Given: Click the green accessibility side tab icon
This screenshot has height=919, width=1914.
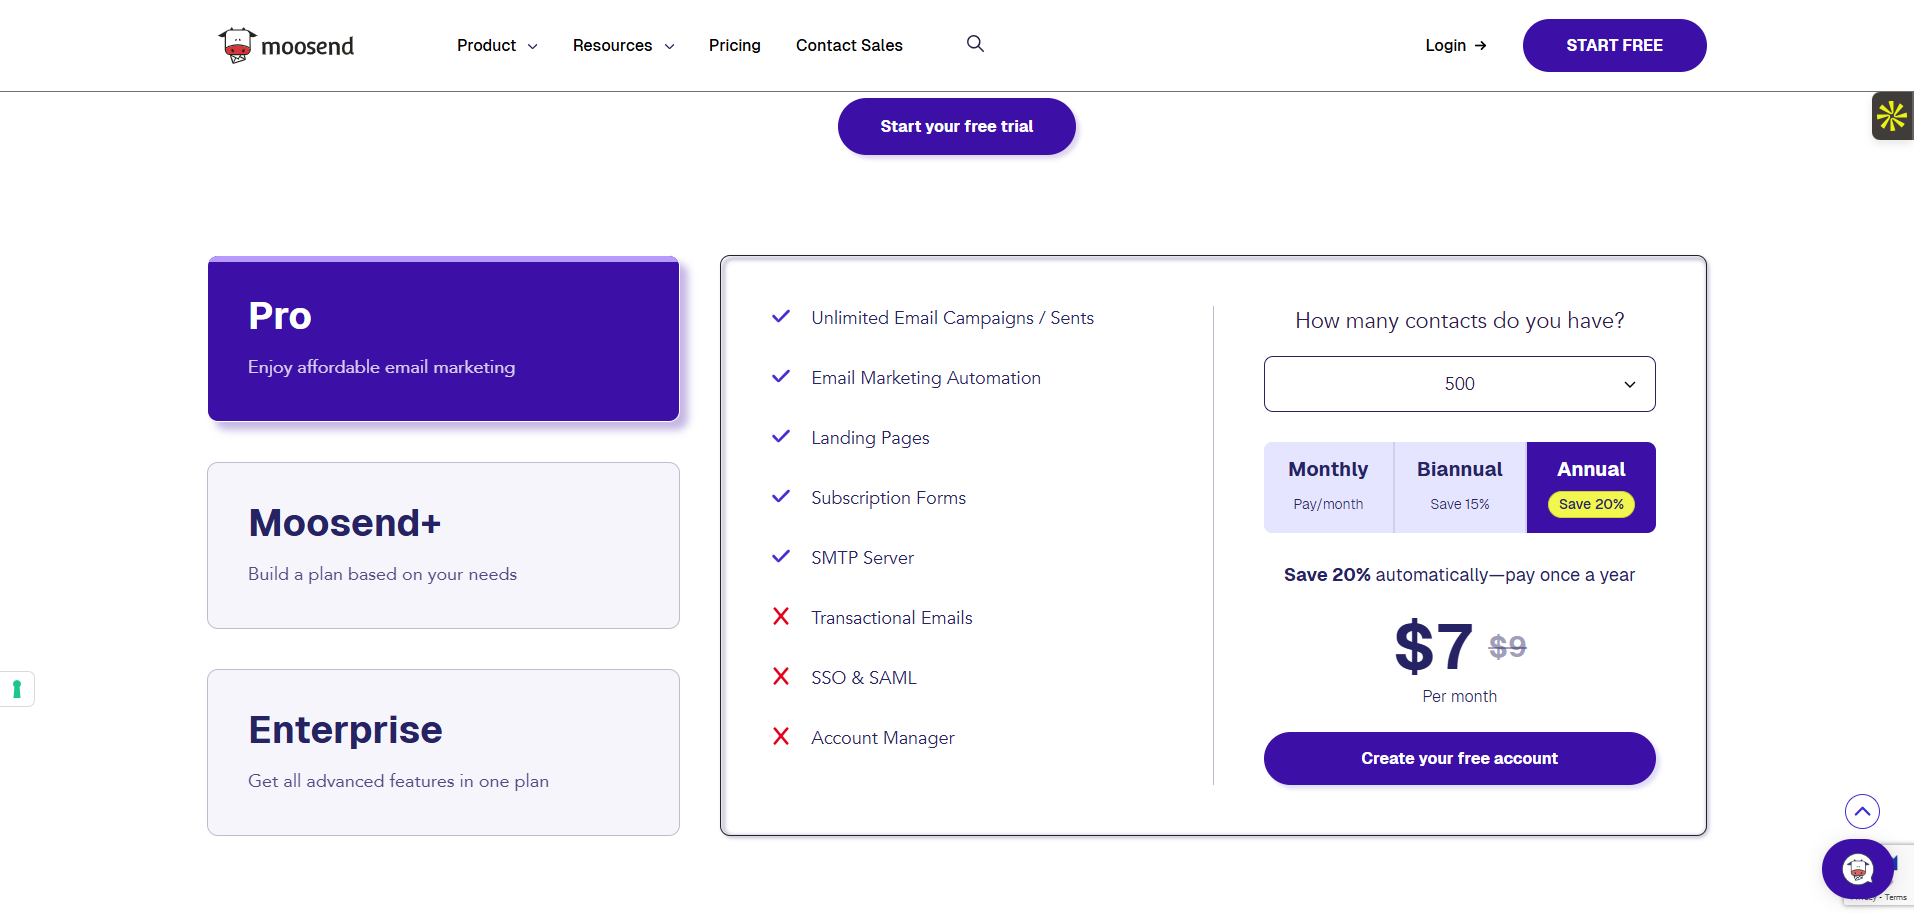Looking at the screenshot, I should tap(17, 689).
